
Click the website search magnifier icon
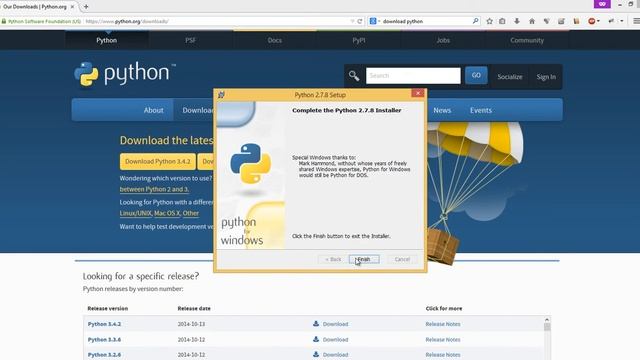[x=354, y=76]
